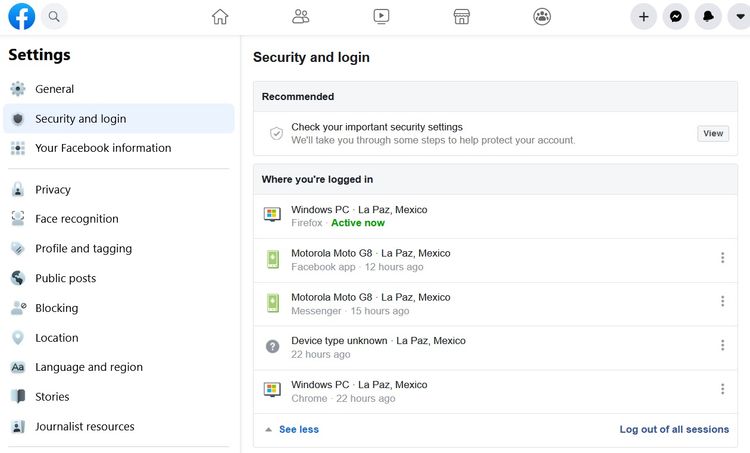
Task: Open options menu for Motorola Messenger session
Action: point(722,301)
